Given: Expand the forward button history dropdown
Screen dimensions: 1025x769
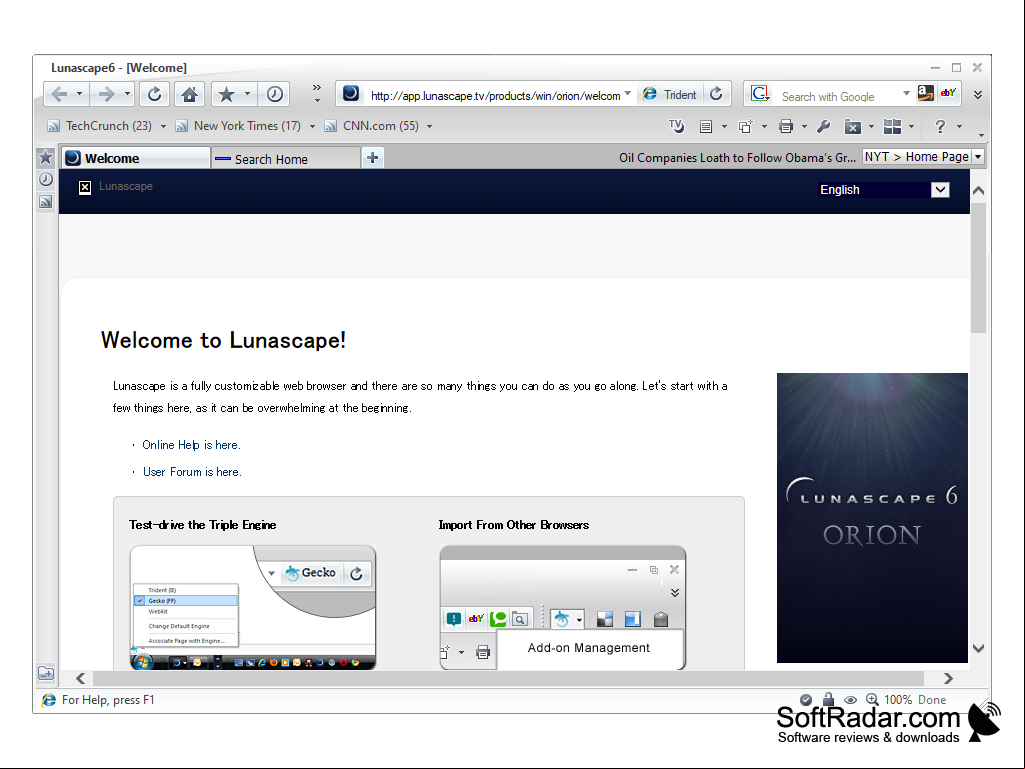Looking at the screenshot, I should [127, 94].
